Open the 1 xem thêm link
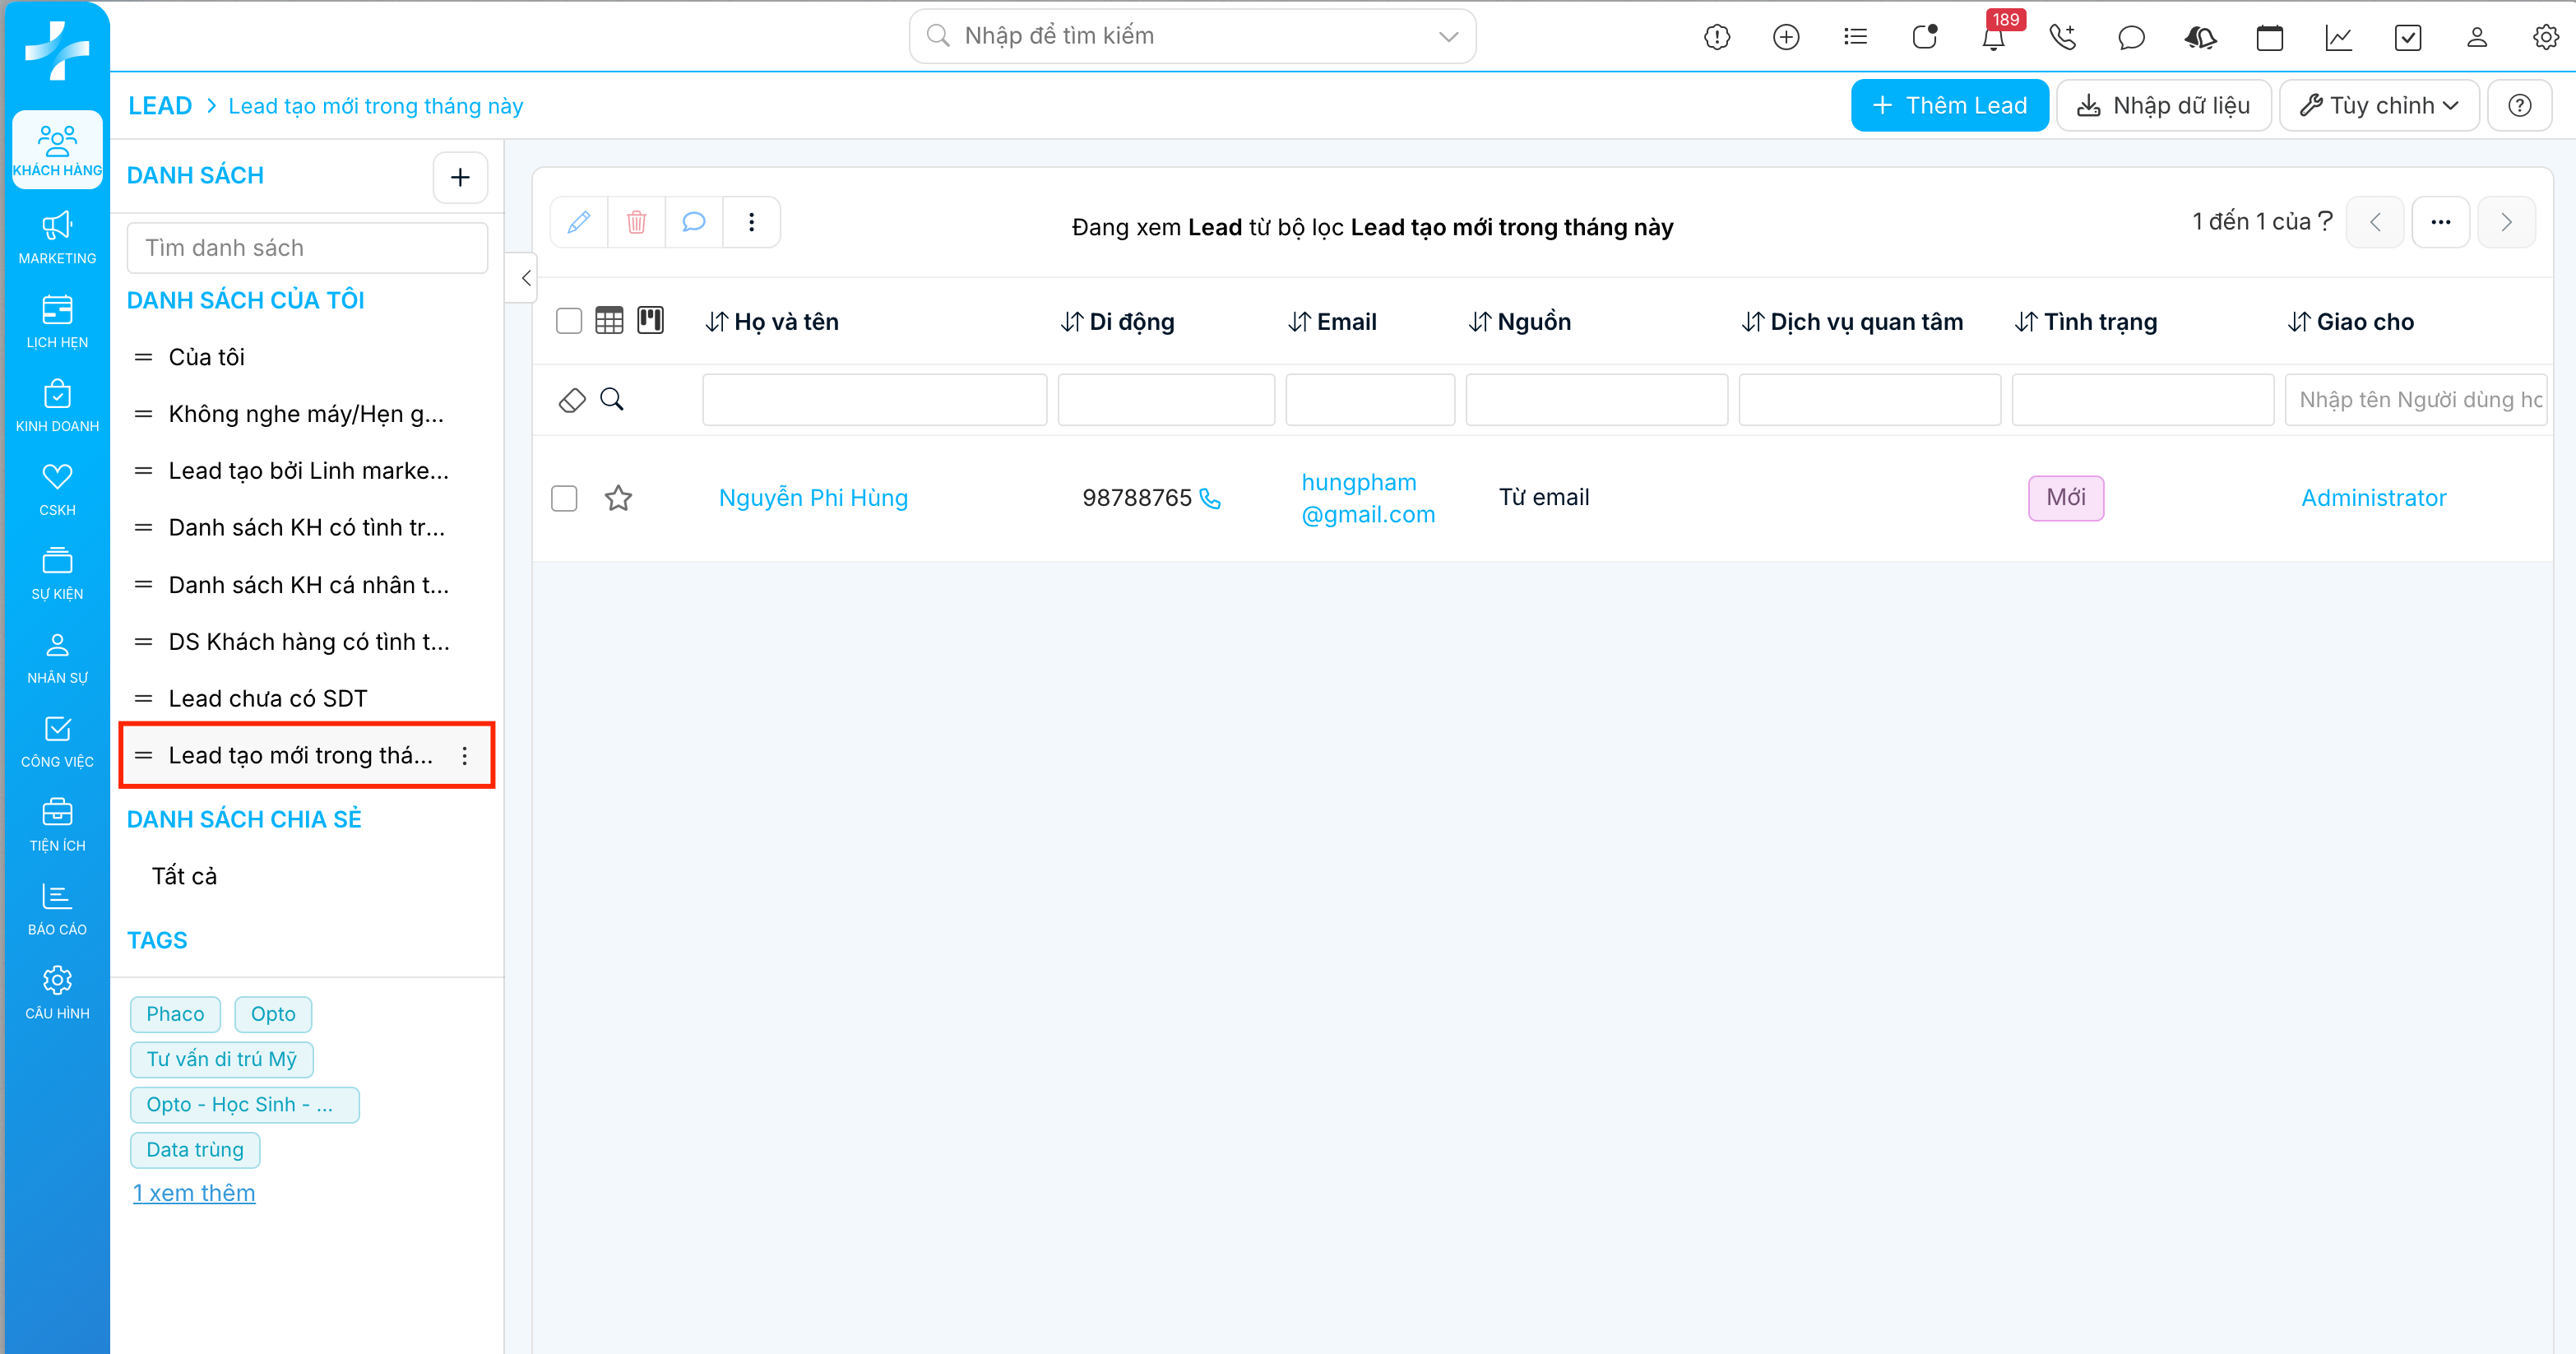 click(194, 1193)
